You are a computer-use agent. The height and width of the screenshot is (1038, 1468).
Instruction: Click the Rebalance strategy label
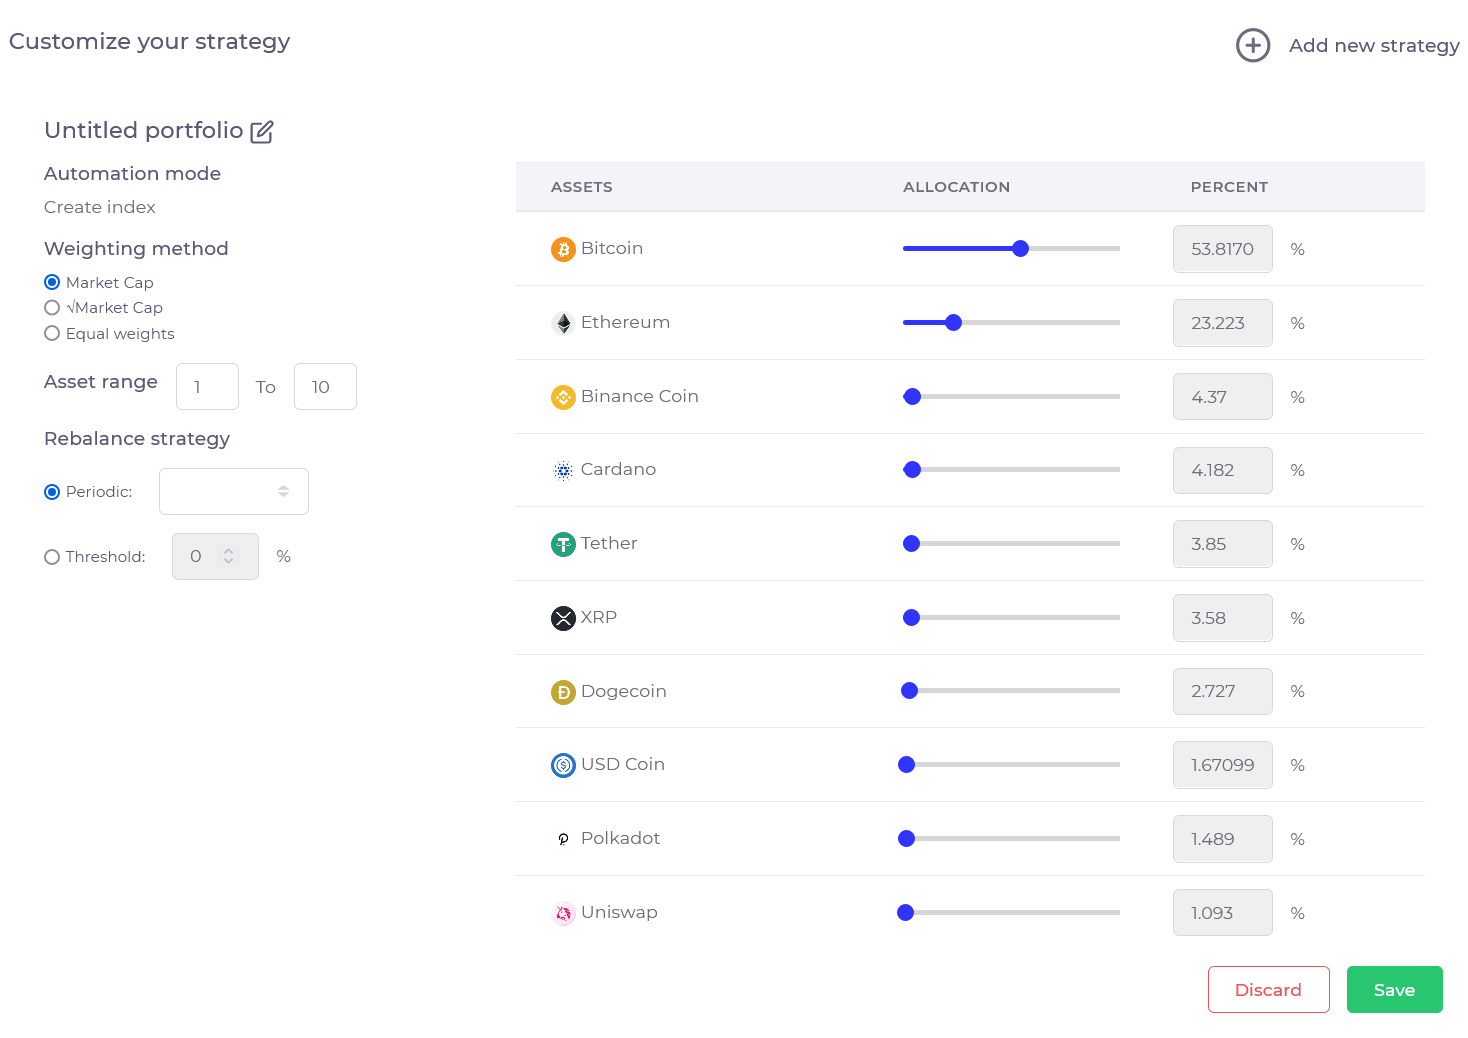coord(137,439)
